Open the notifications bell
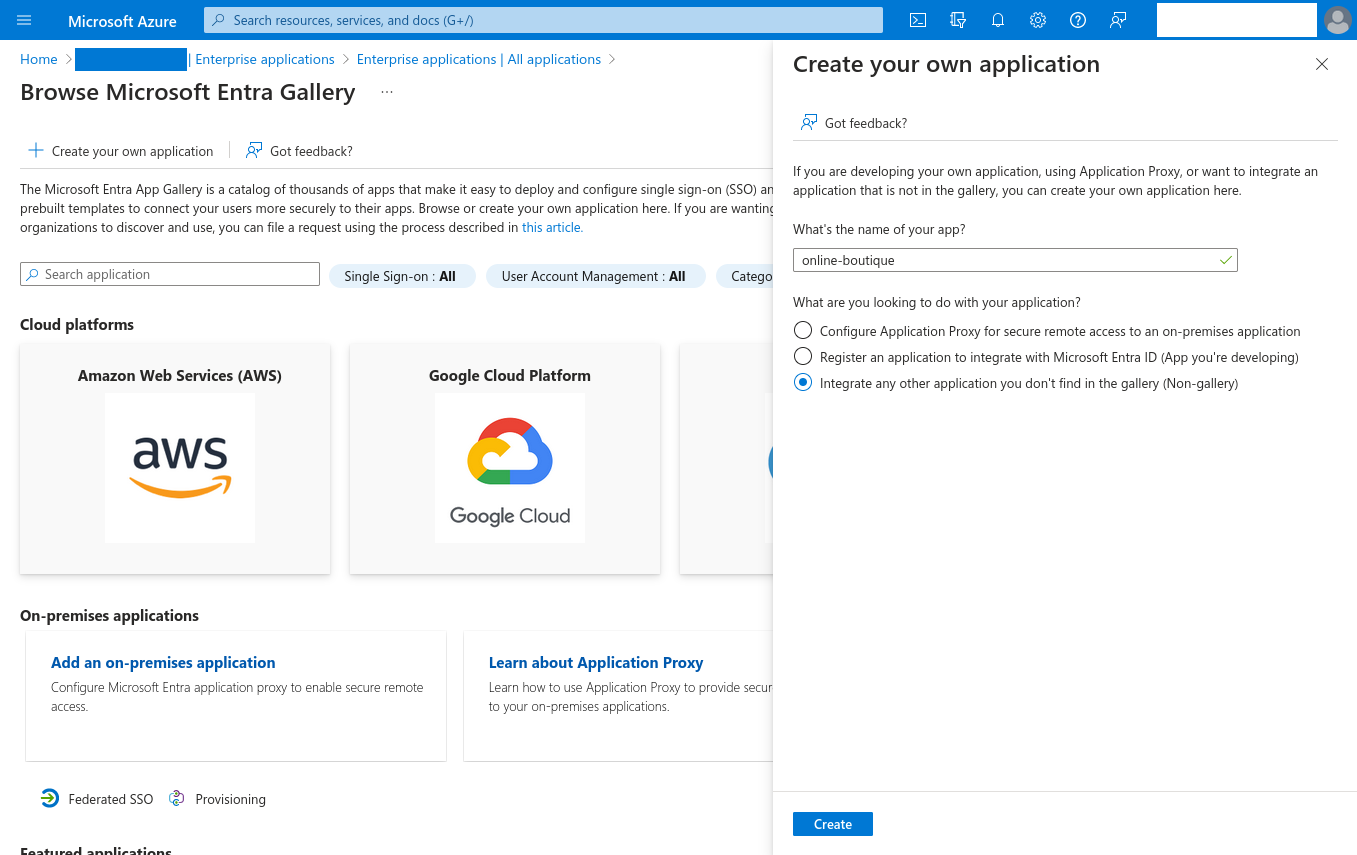Image resolution: width=1357 pixels, height=855 pixels. (x=997, y=20)
